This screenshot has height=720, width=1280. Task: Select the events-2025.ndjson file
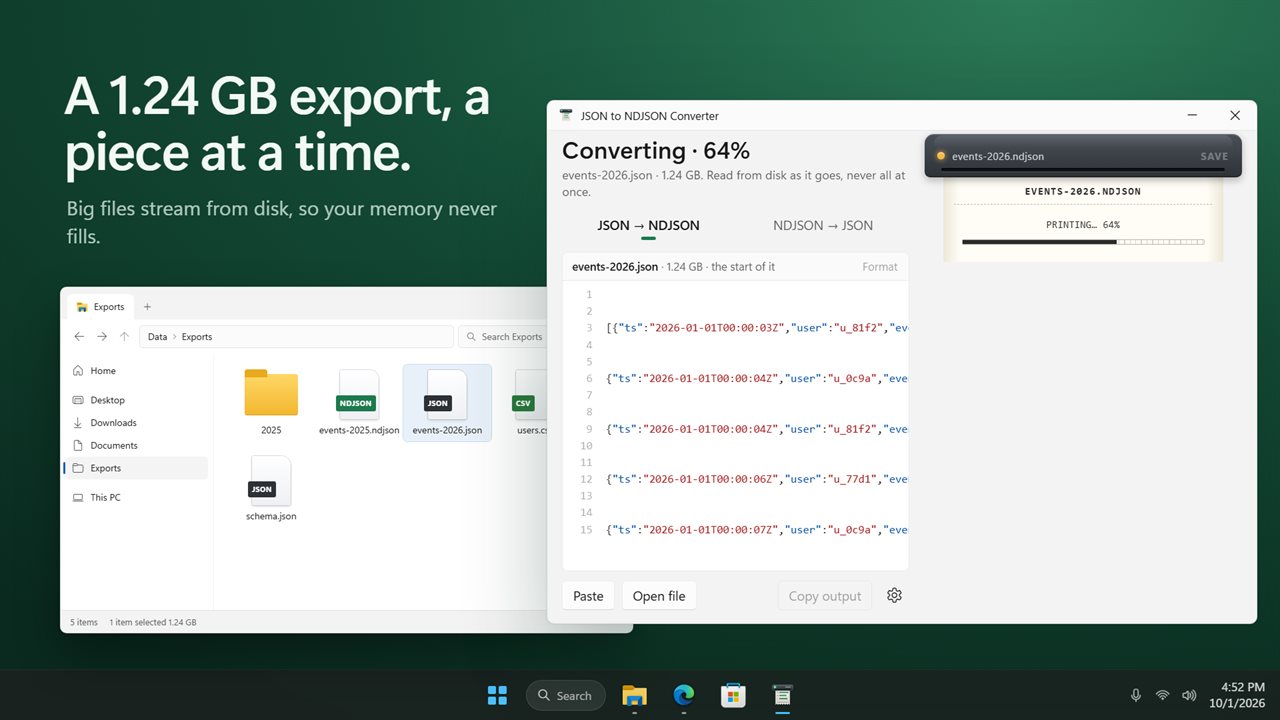click(359, 402)
